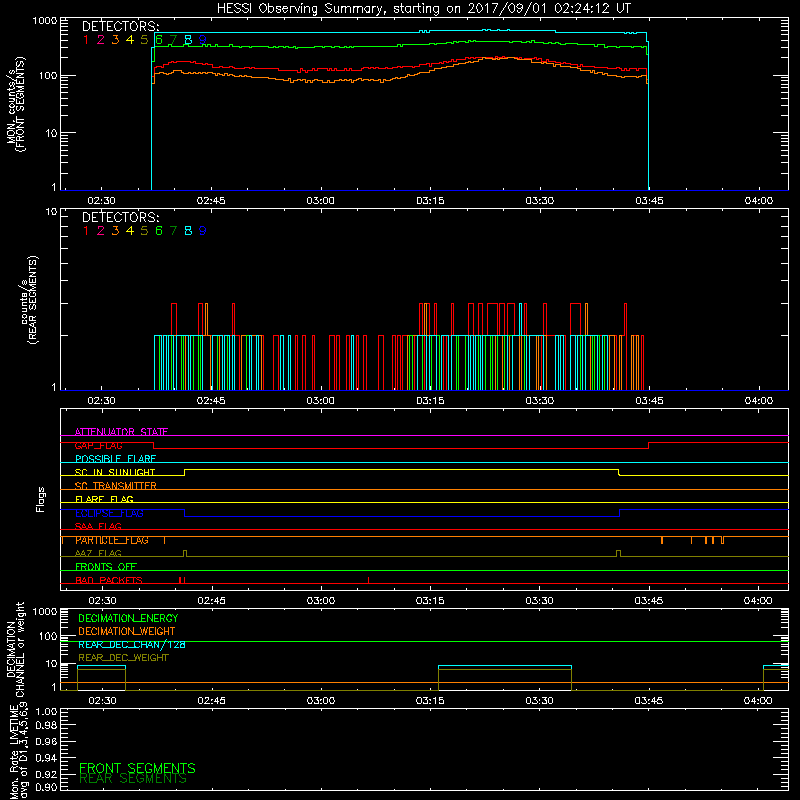Click the olive flag label above FRONTS_OFF
The width and height of the screenshot is (800, 800).
[98, 554]
